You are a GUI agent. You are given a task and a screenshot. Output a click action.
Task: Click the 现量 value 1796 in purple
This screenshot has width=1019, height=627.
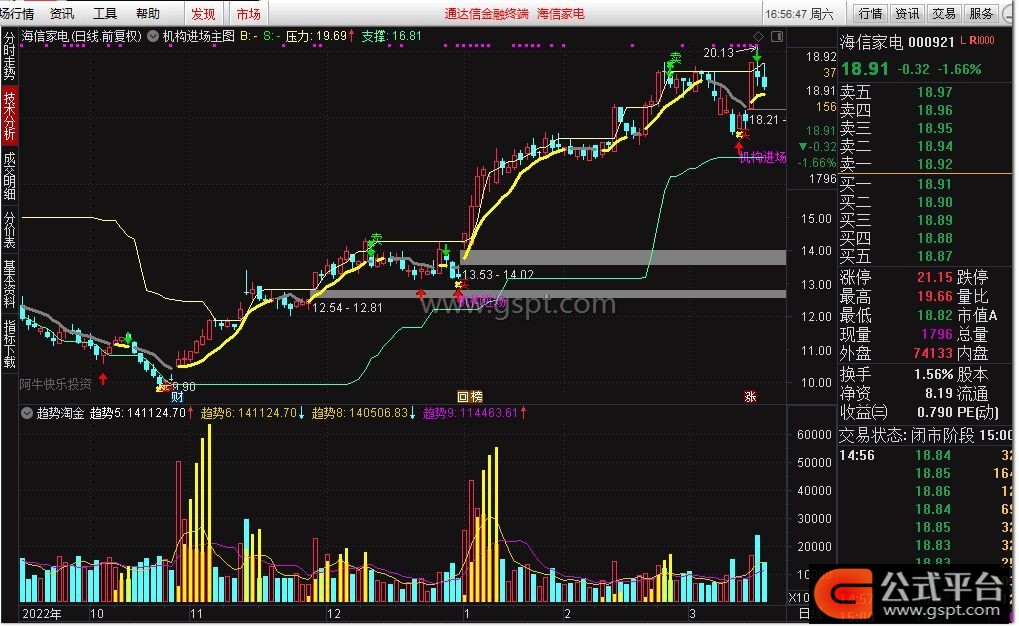coord(937,334)
